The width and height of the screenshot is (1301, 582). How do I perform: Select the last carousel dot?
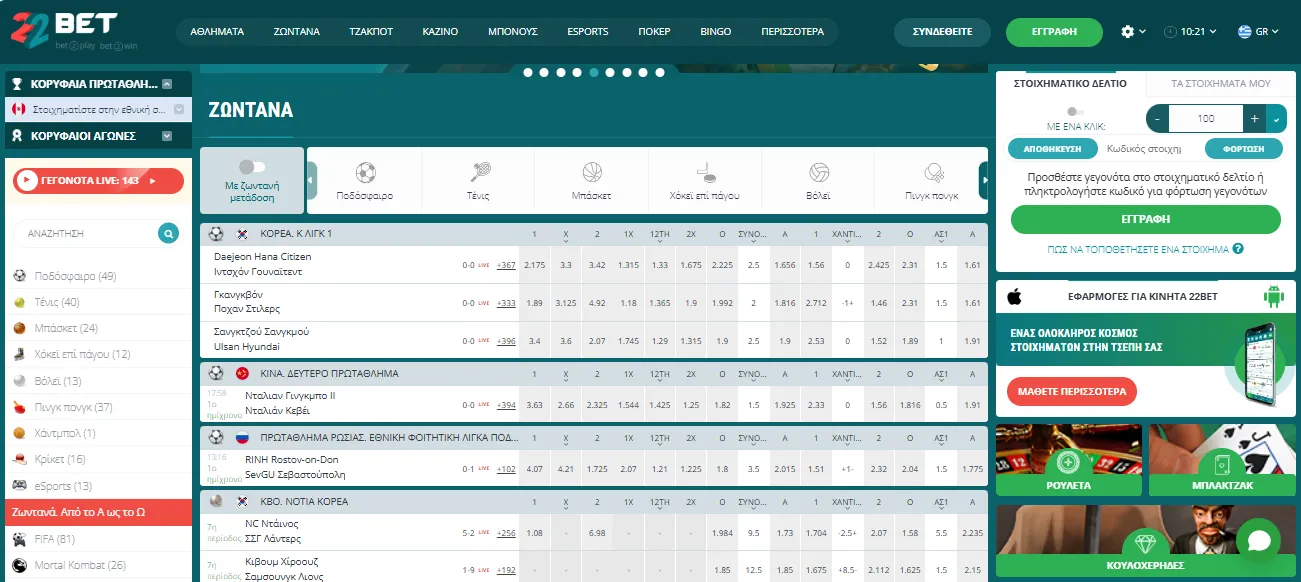click(x=659, y=72)
